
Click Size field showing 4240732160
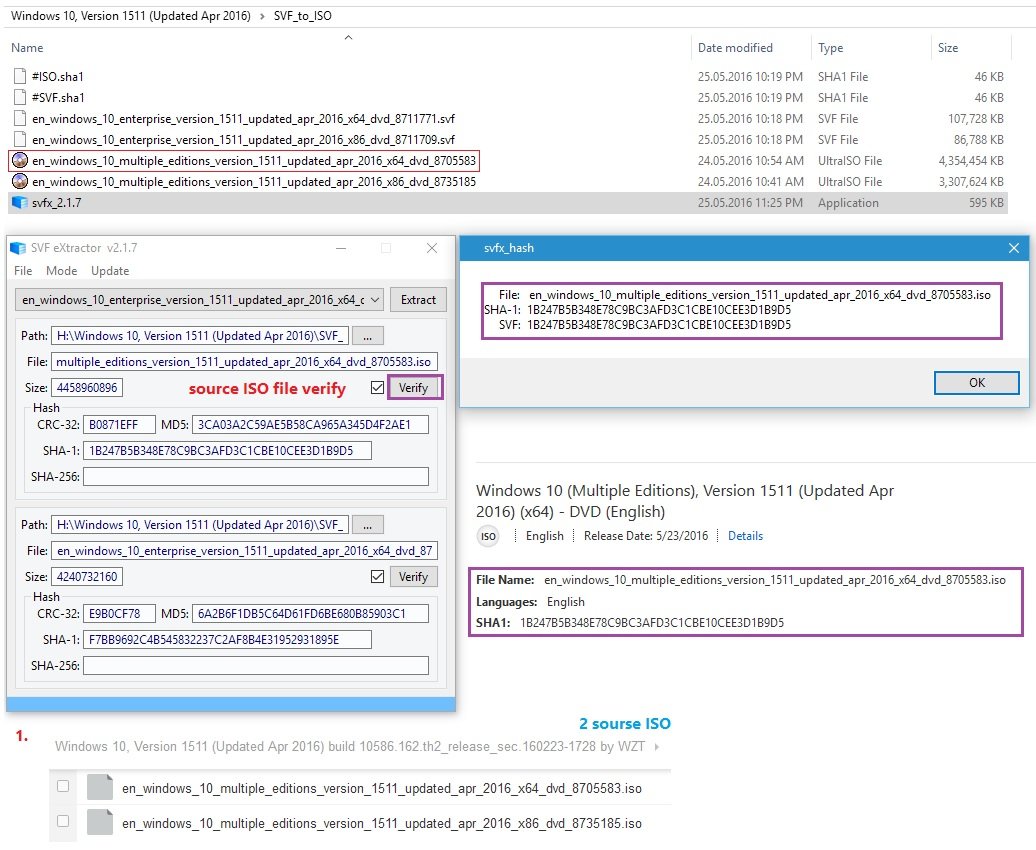[87, 577]
